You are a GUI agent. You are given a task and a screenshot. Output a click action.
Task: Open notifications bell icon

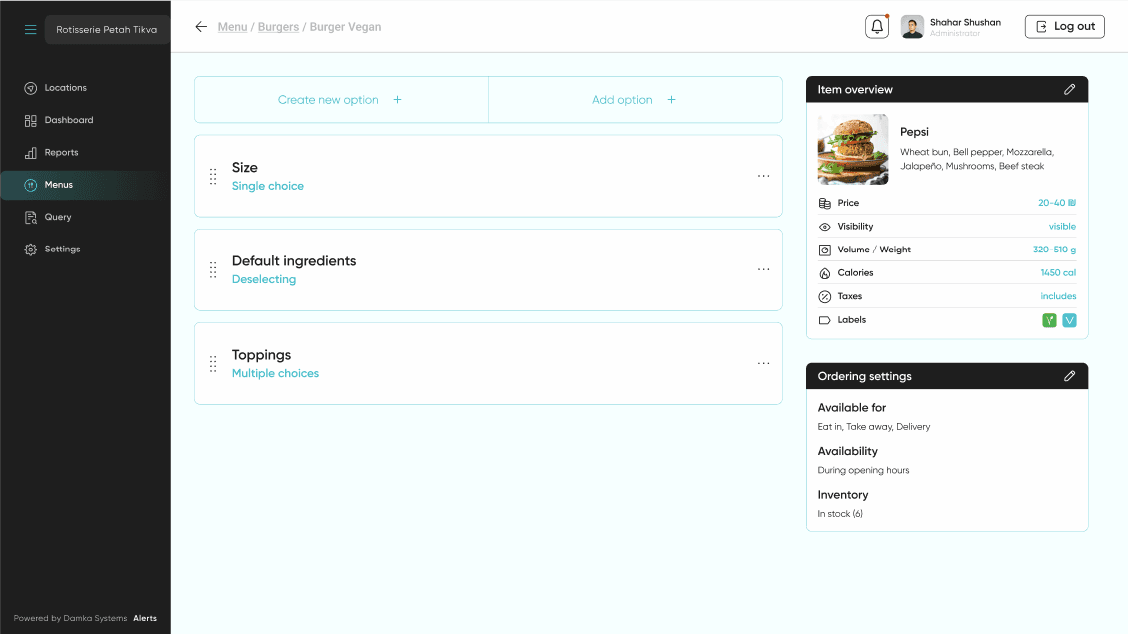coord(877,27)
